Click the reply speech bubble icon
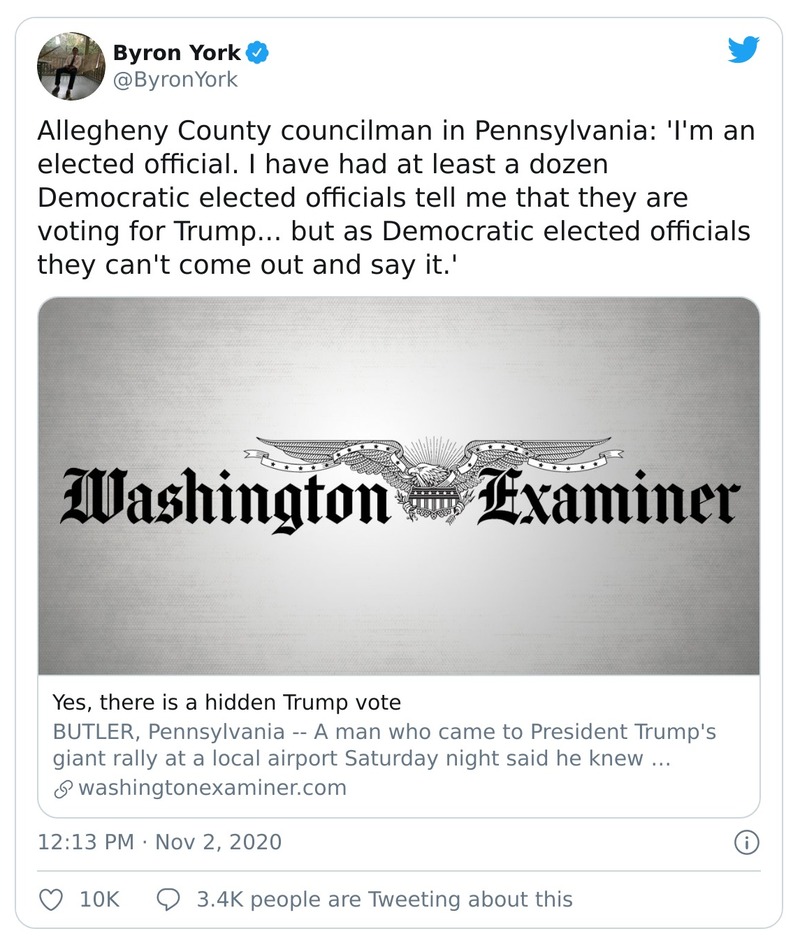The height and width of the screenshot is (945, 800). coord(169,899)
